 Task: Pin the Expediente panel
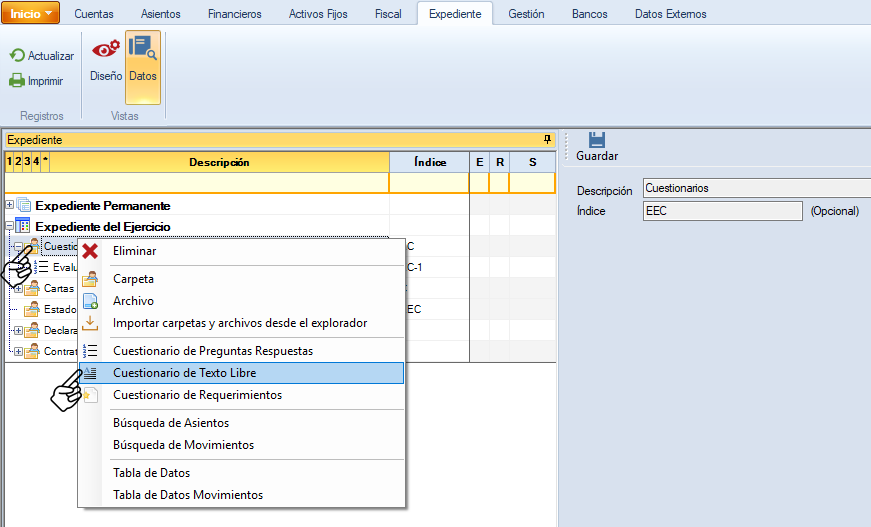(547, 140)
